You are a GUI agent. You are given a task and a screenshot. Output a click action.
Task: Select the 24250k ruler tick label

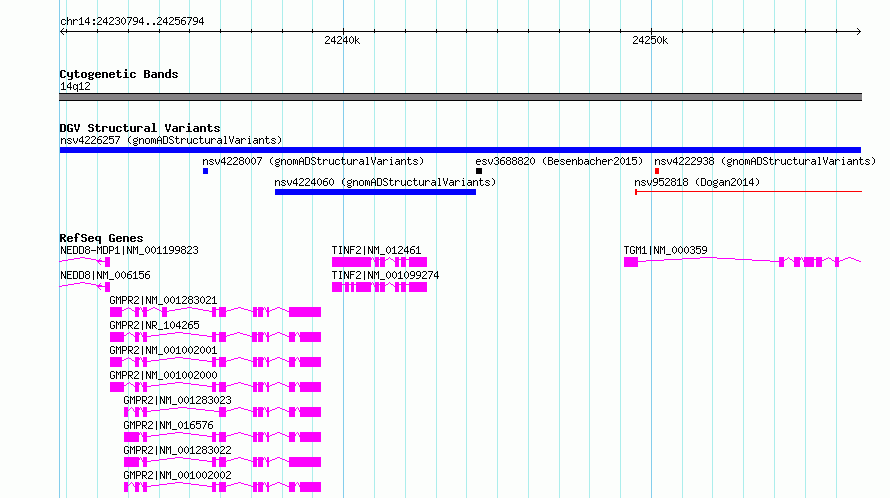point(650,40)
